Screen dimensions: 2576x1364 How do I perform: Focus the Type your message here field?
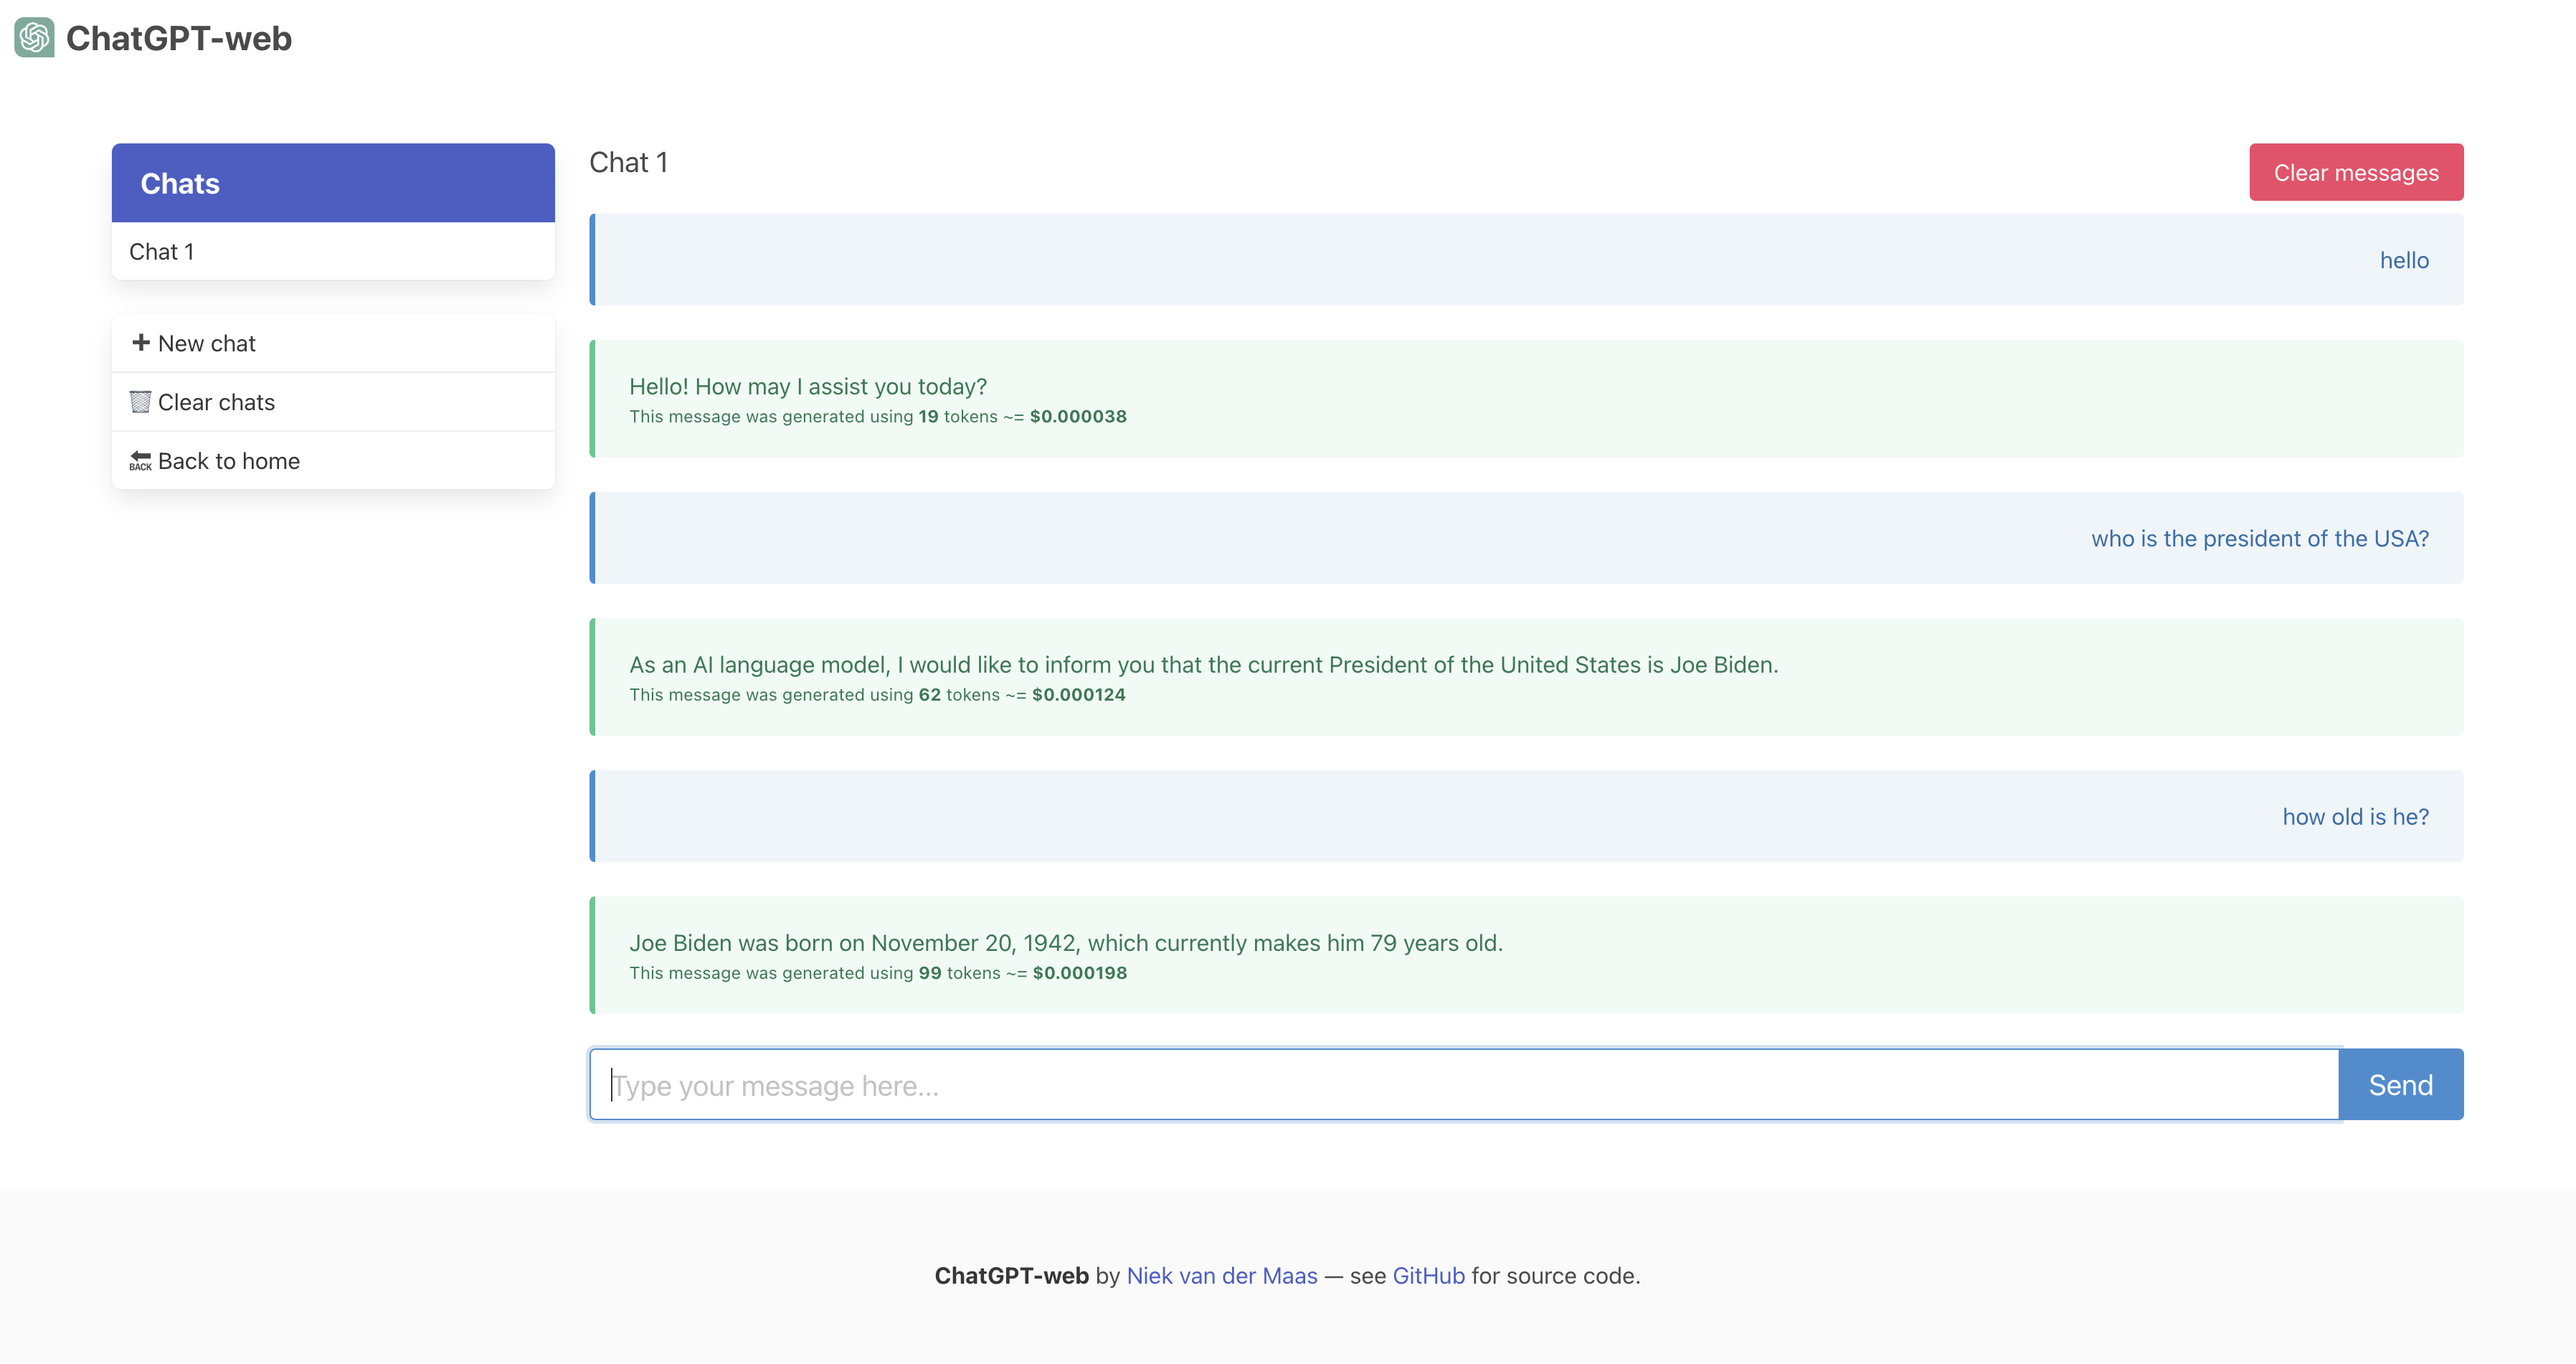pyautogui.click(x=1464, y=1085)
